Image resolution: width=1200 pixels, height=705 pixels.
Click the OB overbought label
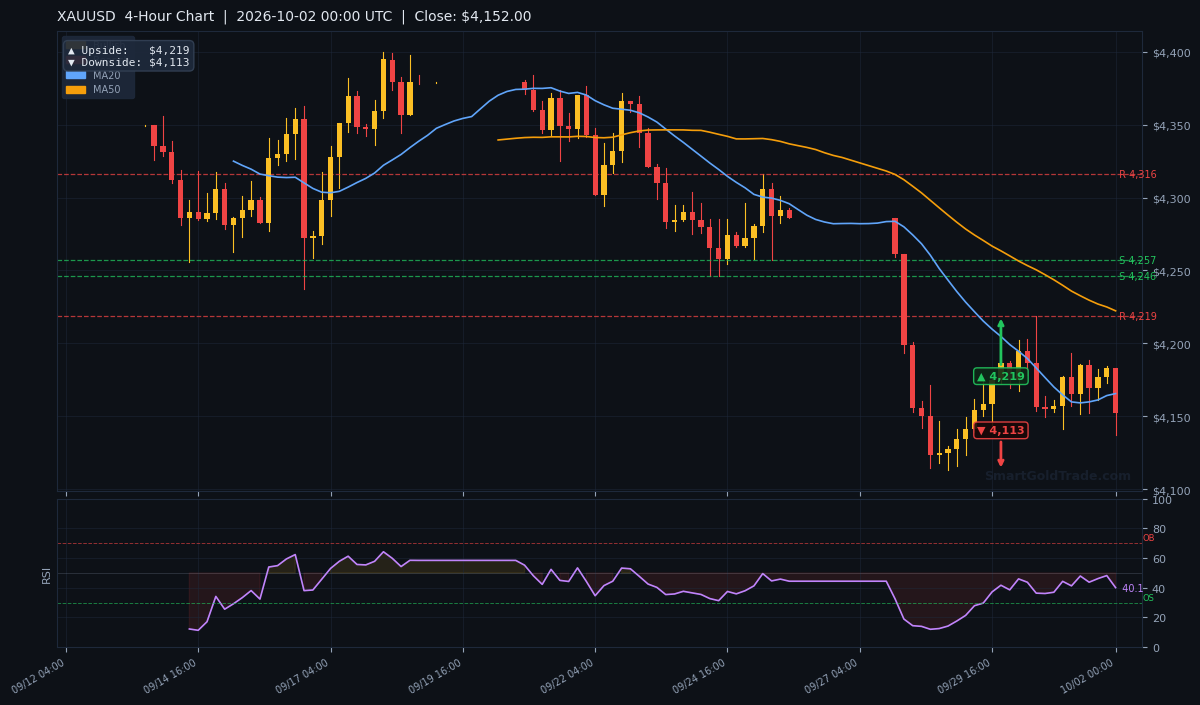(x=1148, y=538)
